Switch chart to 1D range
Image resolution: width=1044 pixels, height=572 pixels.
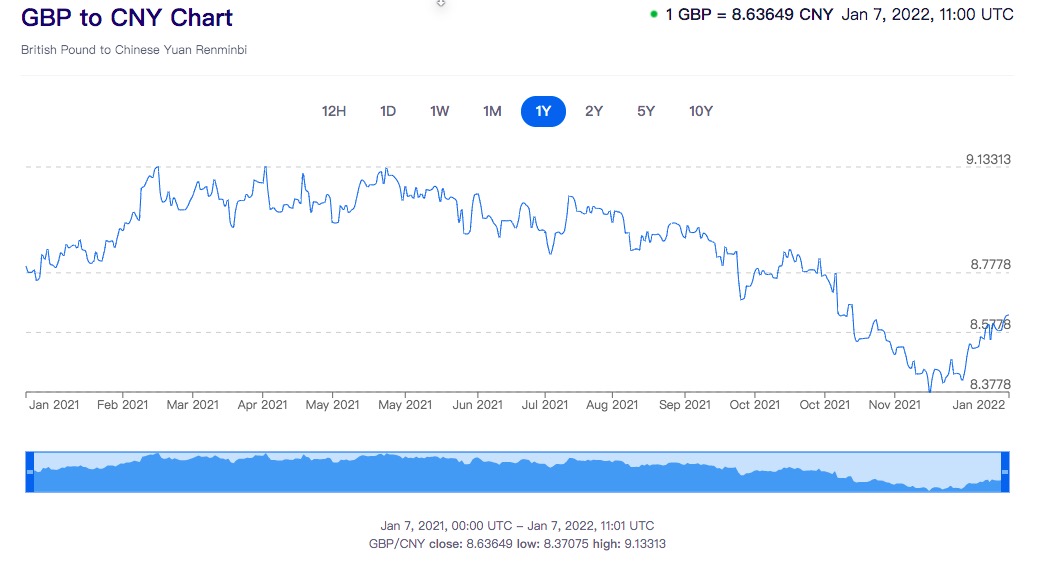[388, 111]
